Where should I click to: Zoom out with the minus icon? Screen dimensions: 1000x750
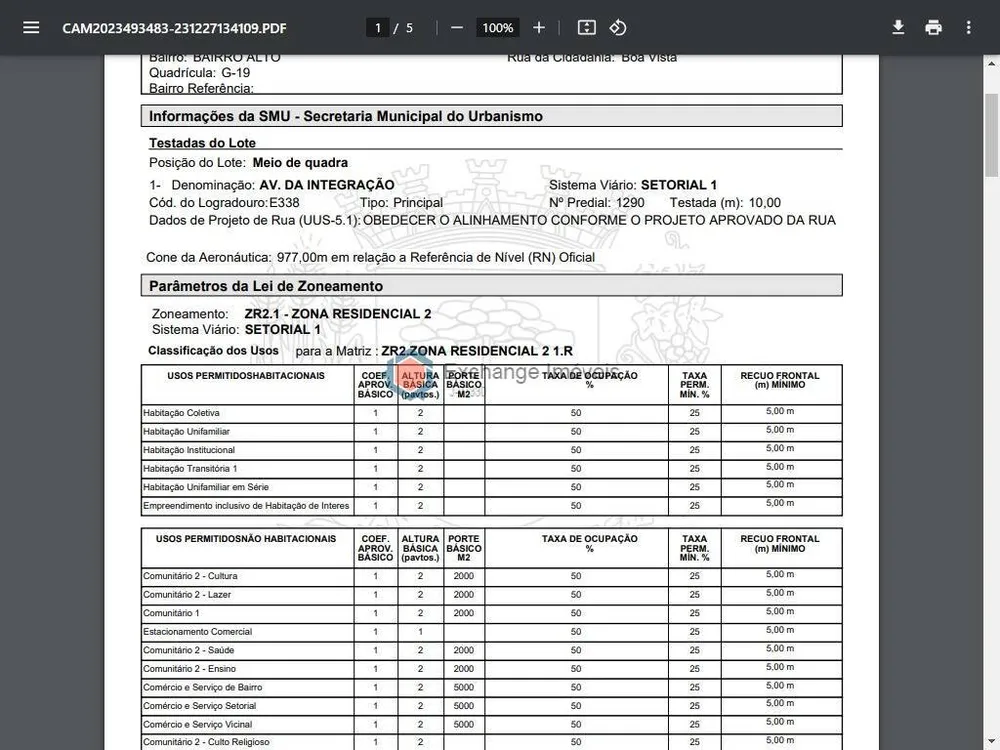pos(457,27)
